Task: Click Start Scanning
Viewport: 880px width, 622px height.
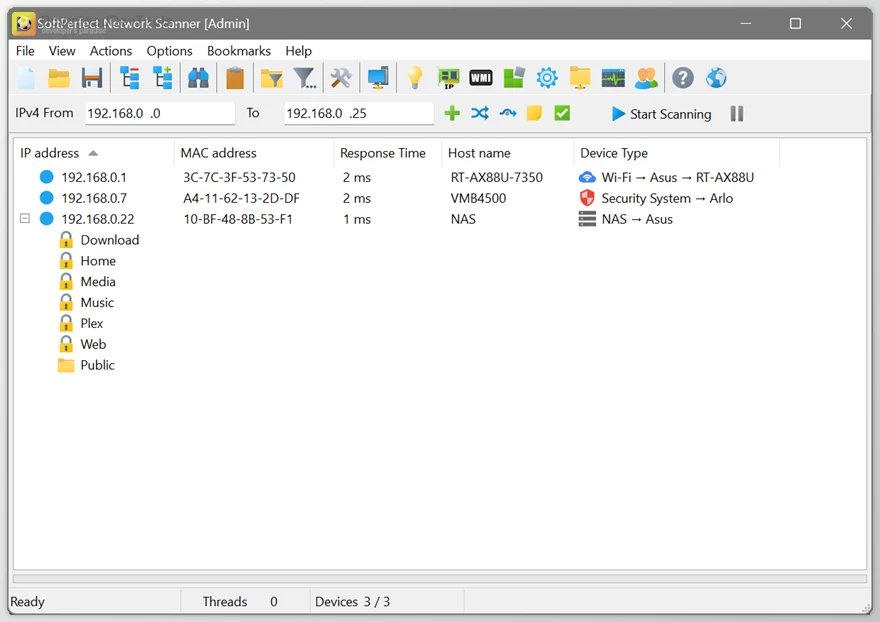Action: pos(661,114)
